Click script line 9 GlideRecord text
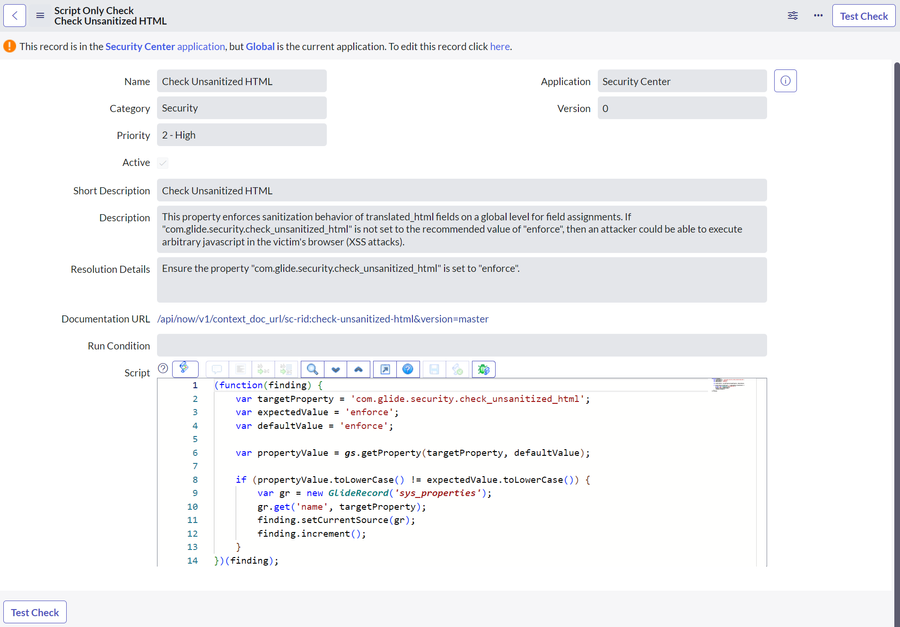 coord(359,493)
